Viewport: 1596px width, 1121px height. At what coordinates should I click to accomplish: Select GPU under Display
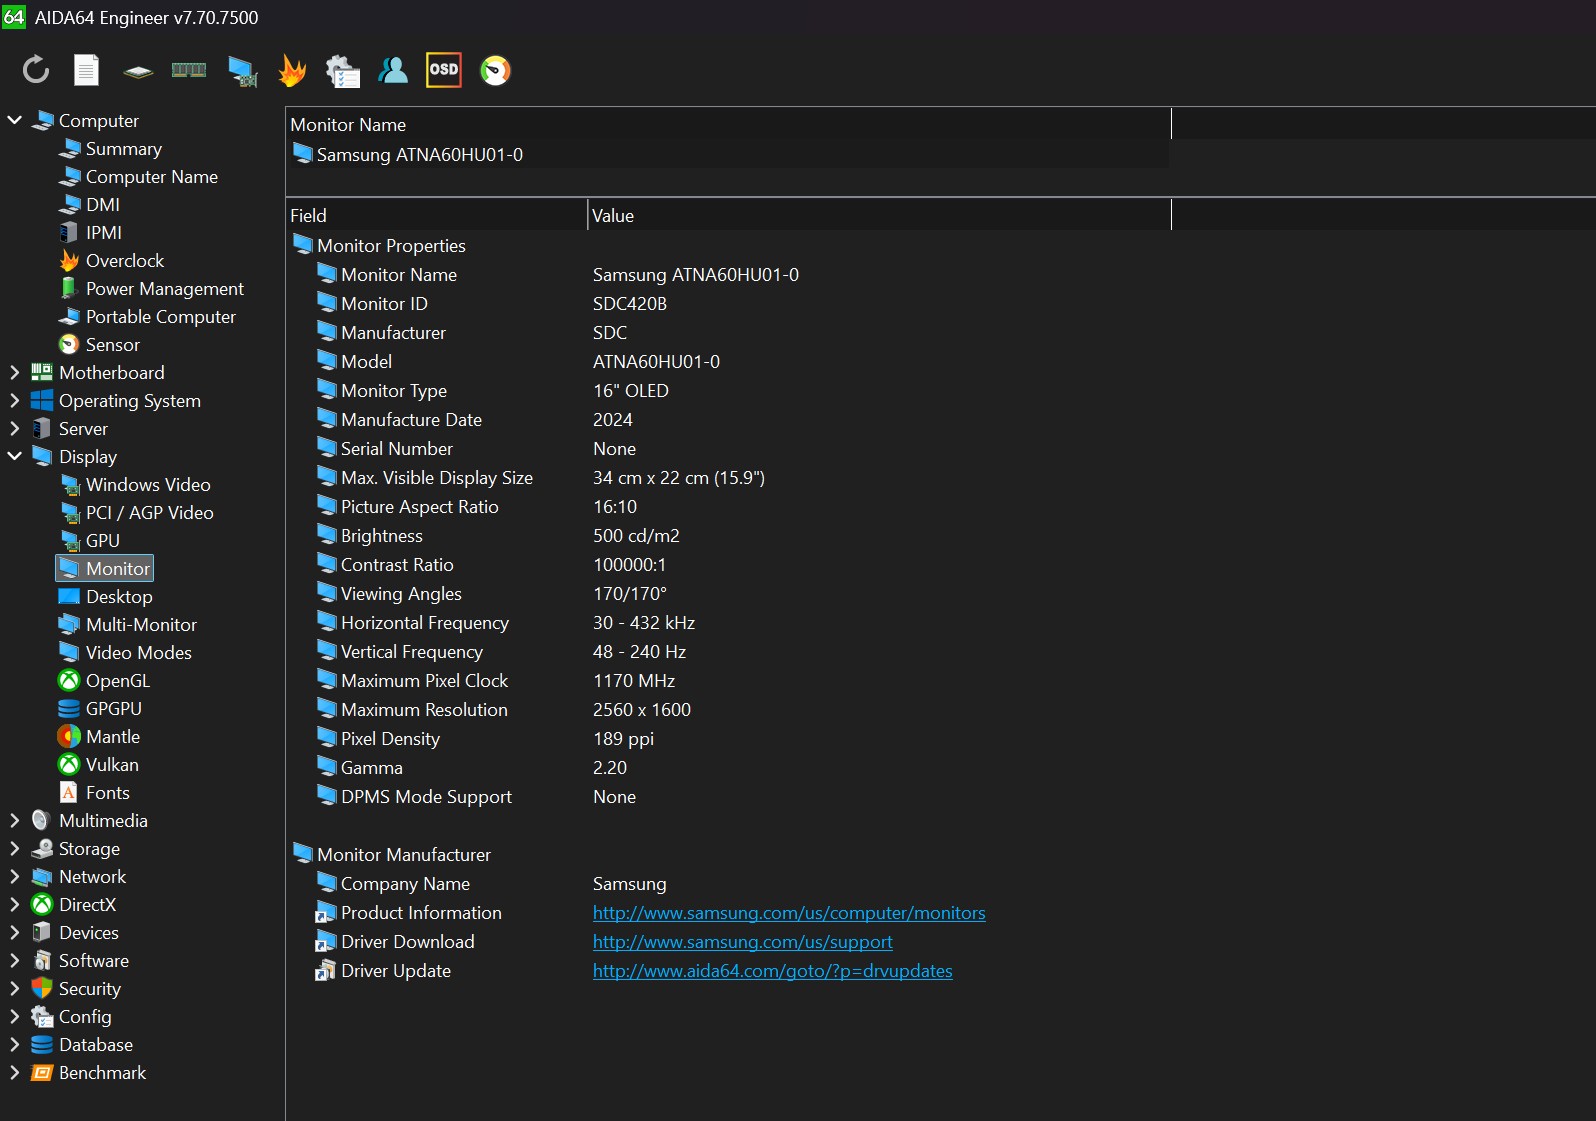point(102,540)
